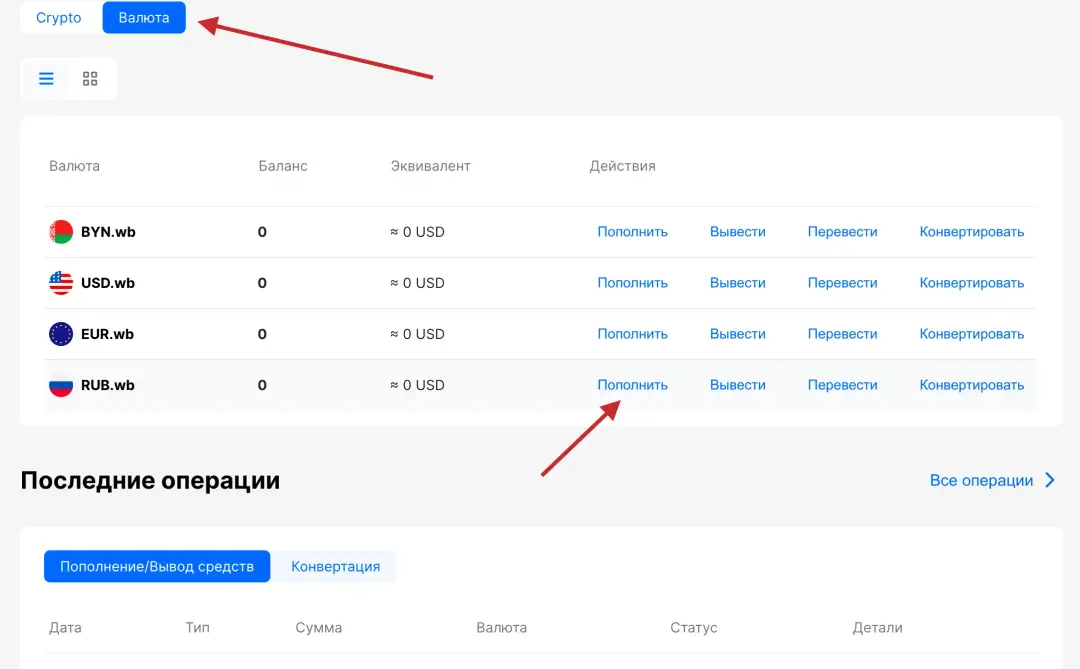Open Все операции link
The image size is (1080, 669).
[x=981, y=481]
